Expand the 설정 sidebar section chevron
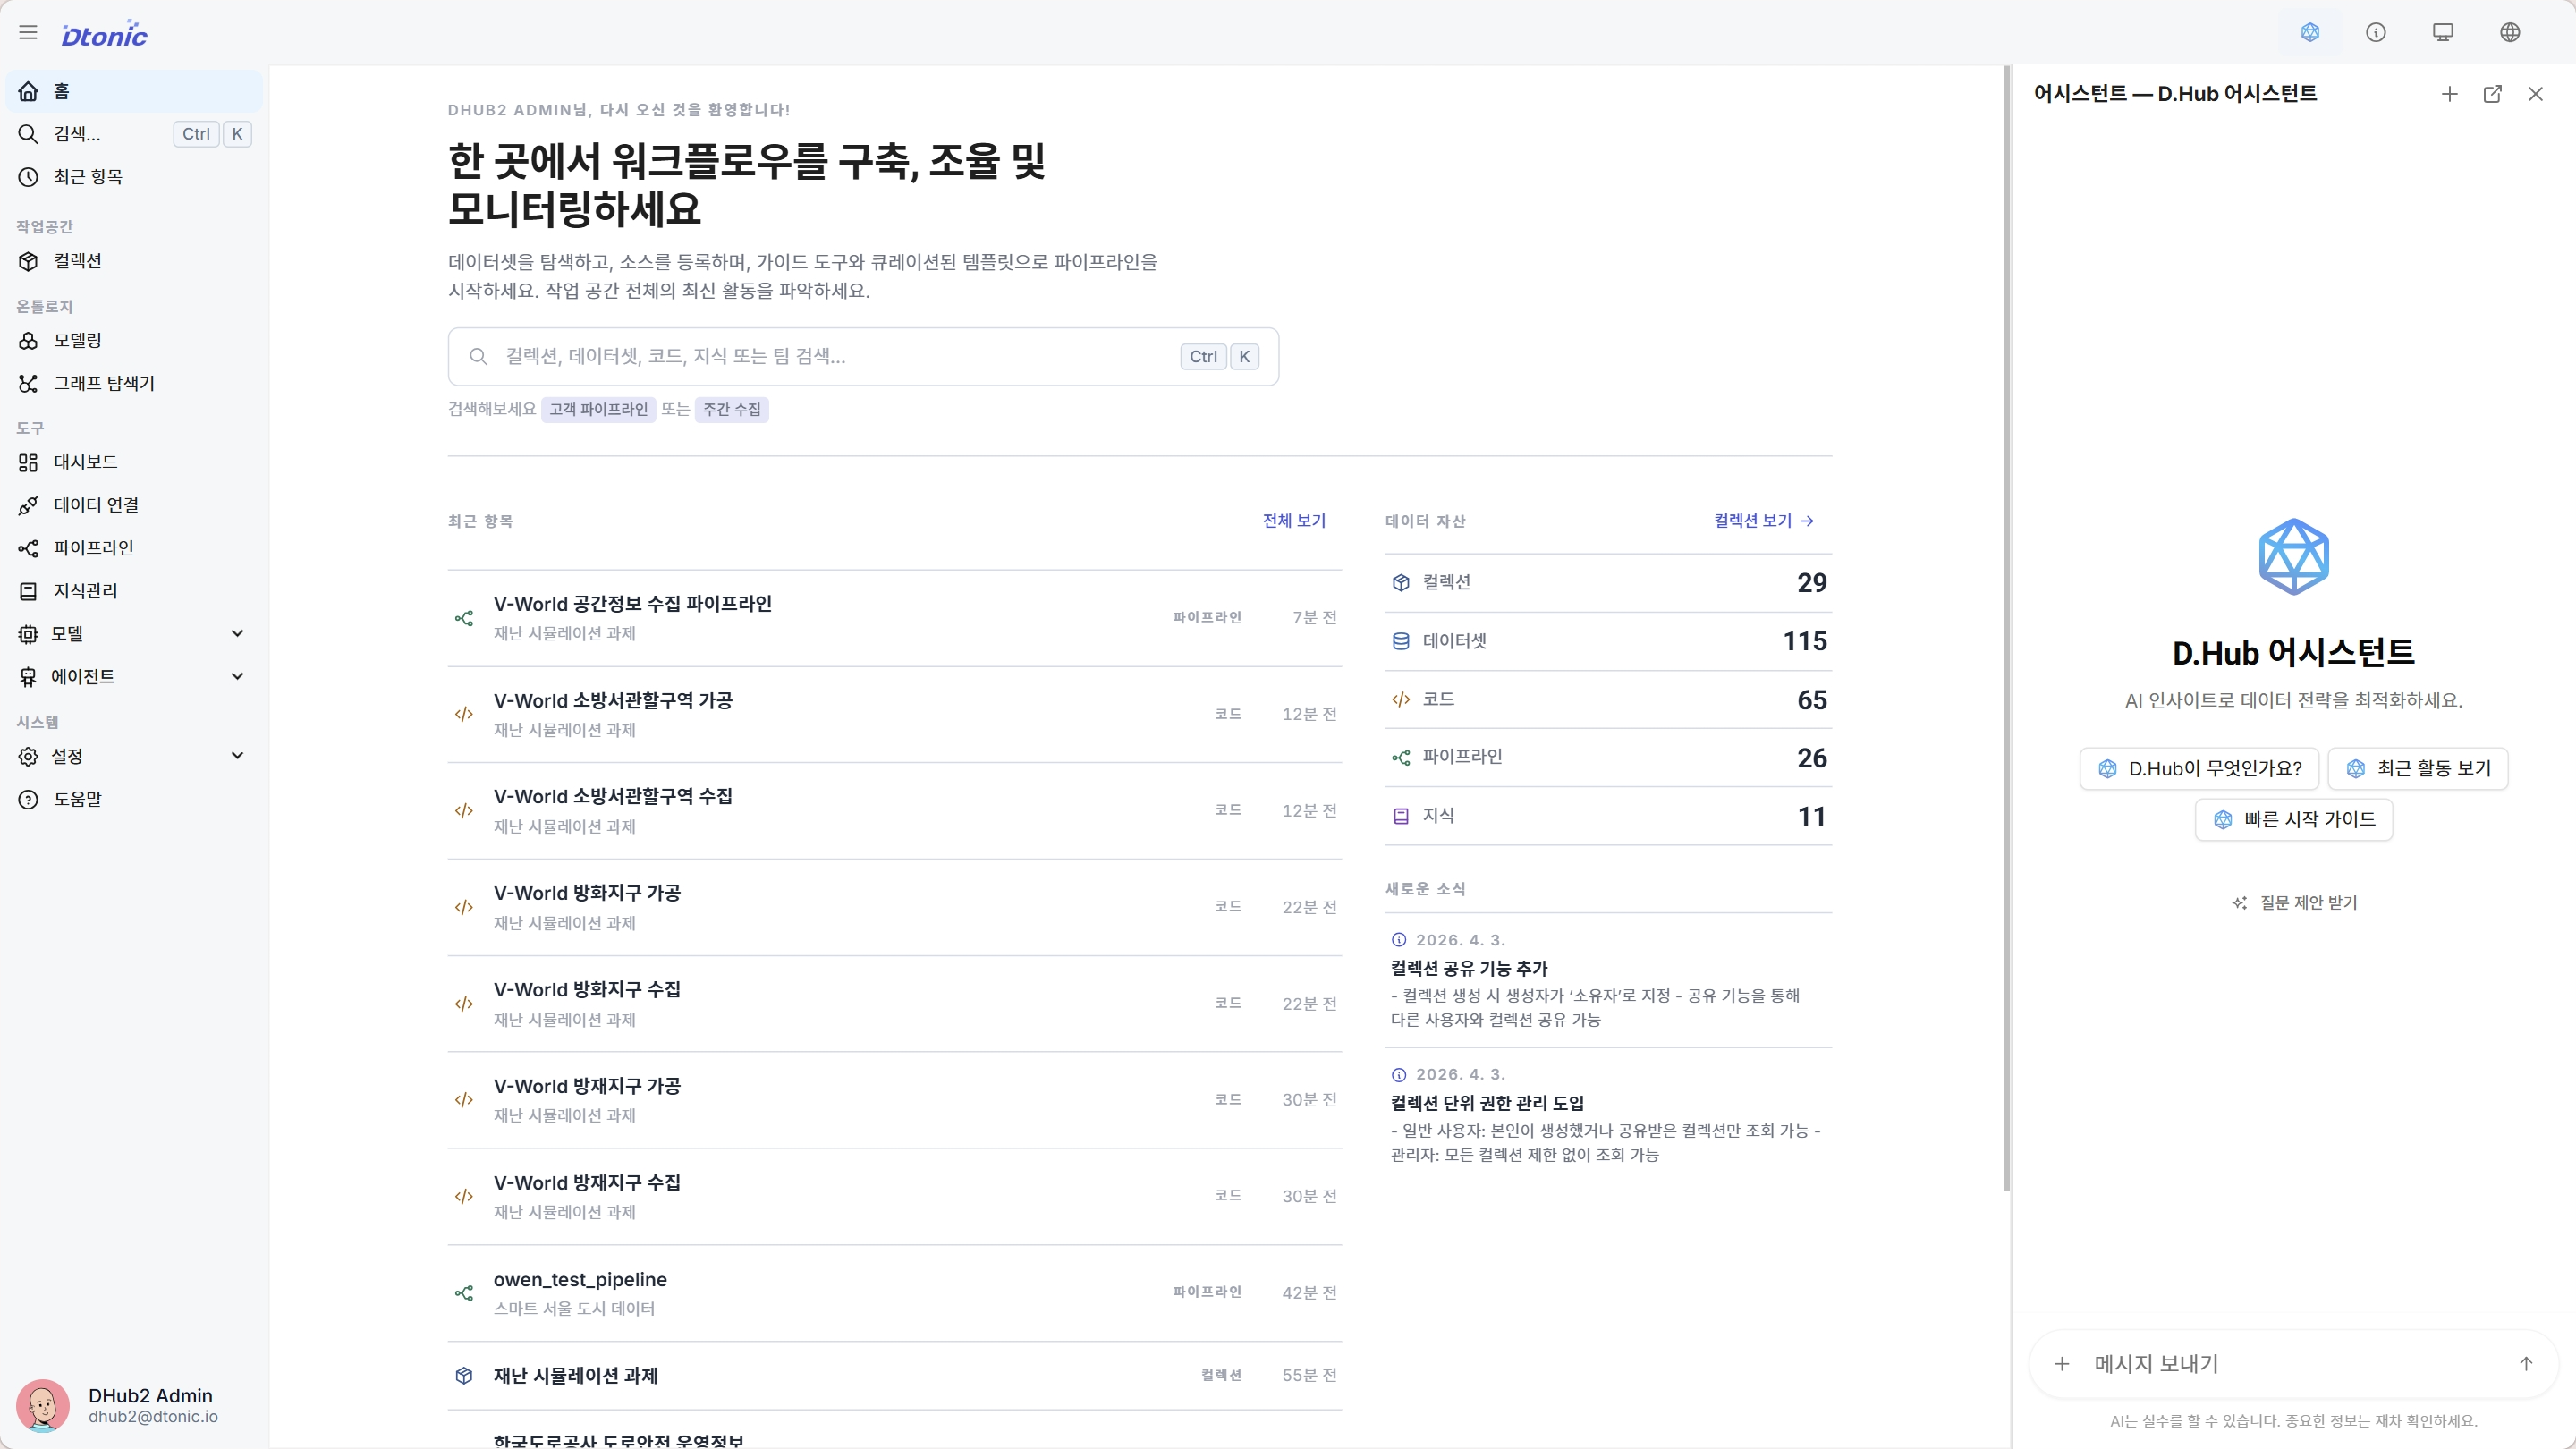2576x1449 pixels. point(237,756)
